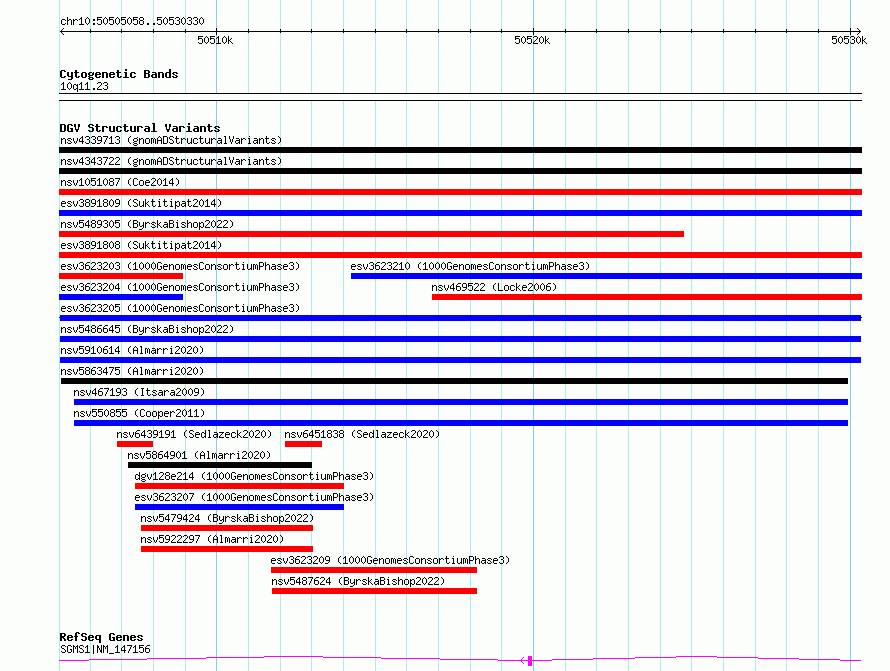This screenshot has width=890, height=671.
Task: Click the nsv5489305 (ByrskaBishop2022) label
Action: (147, 224)
